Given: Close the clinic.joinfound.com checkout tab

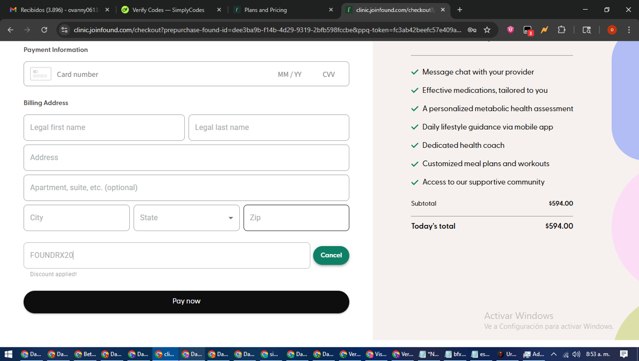Looking at the screenshot, I should (x=443, y=10).
